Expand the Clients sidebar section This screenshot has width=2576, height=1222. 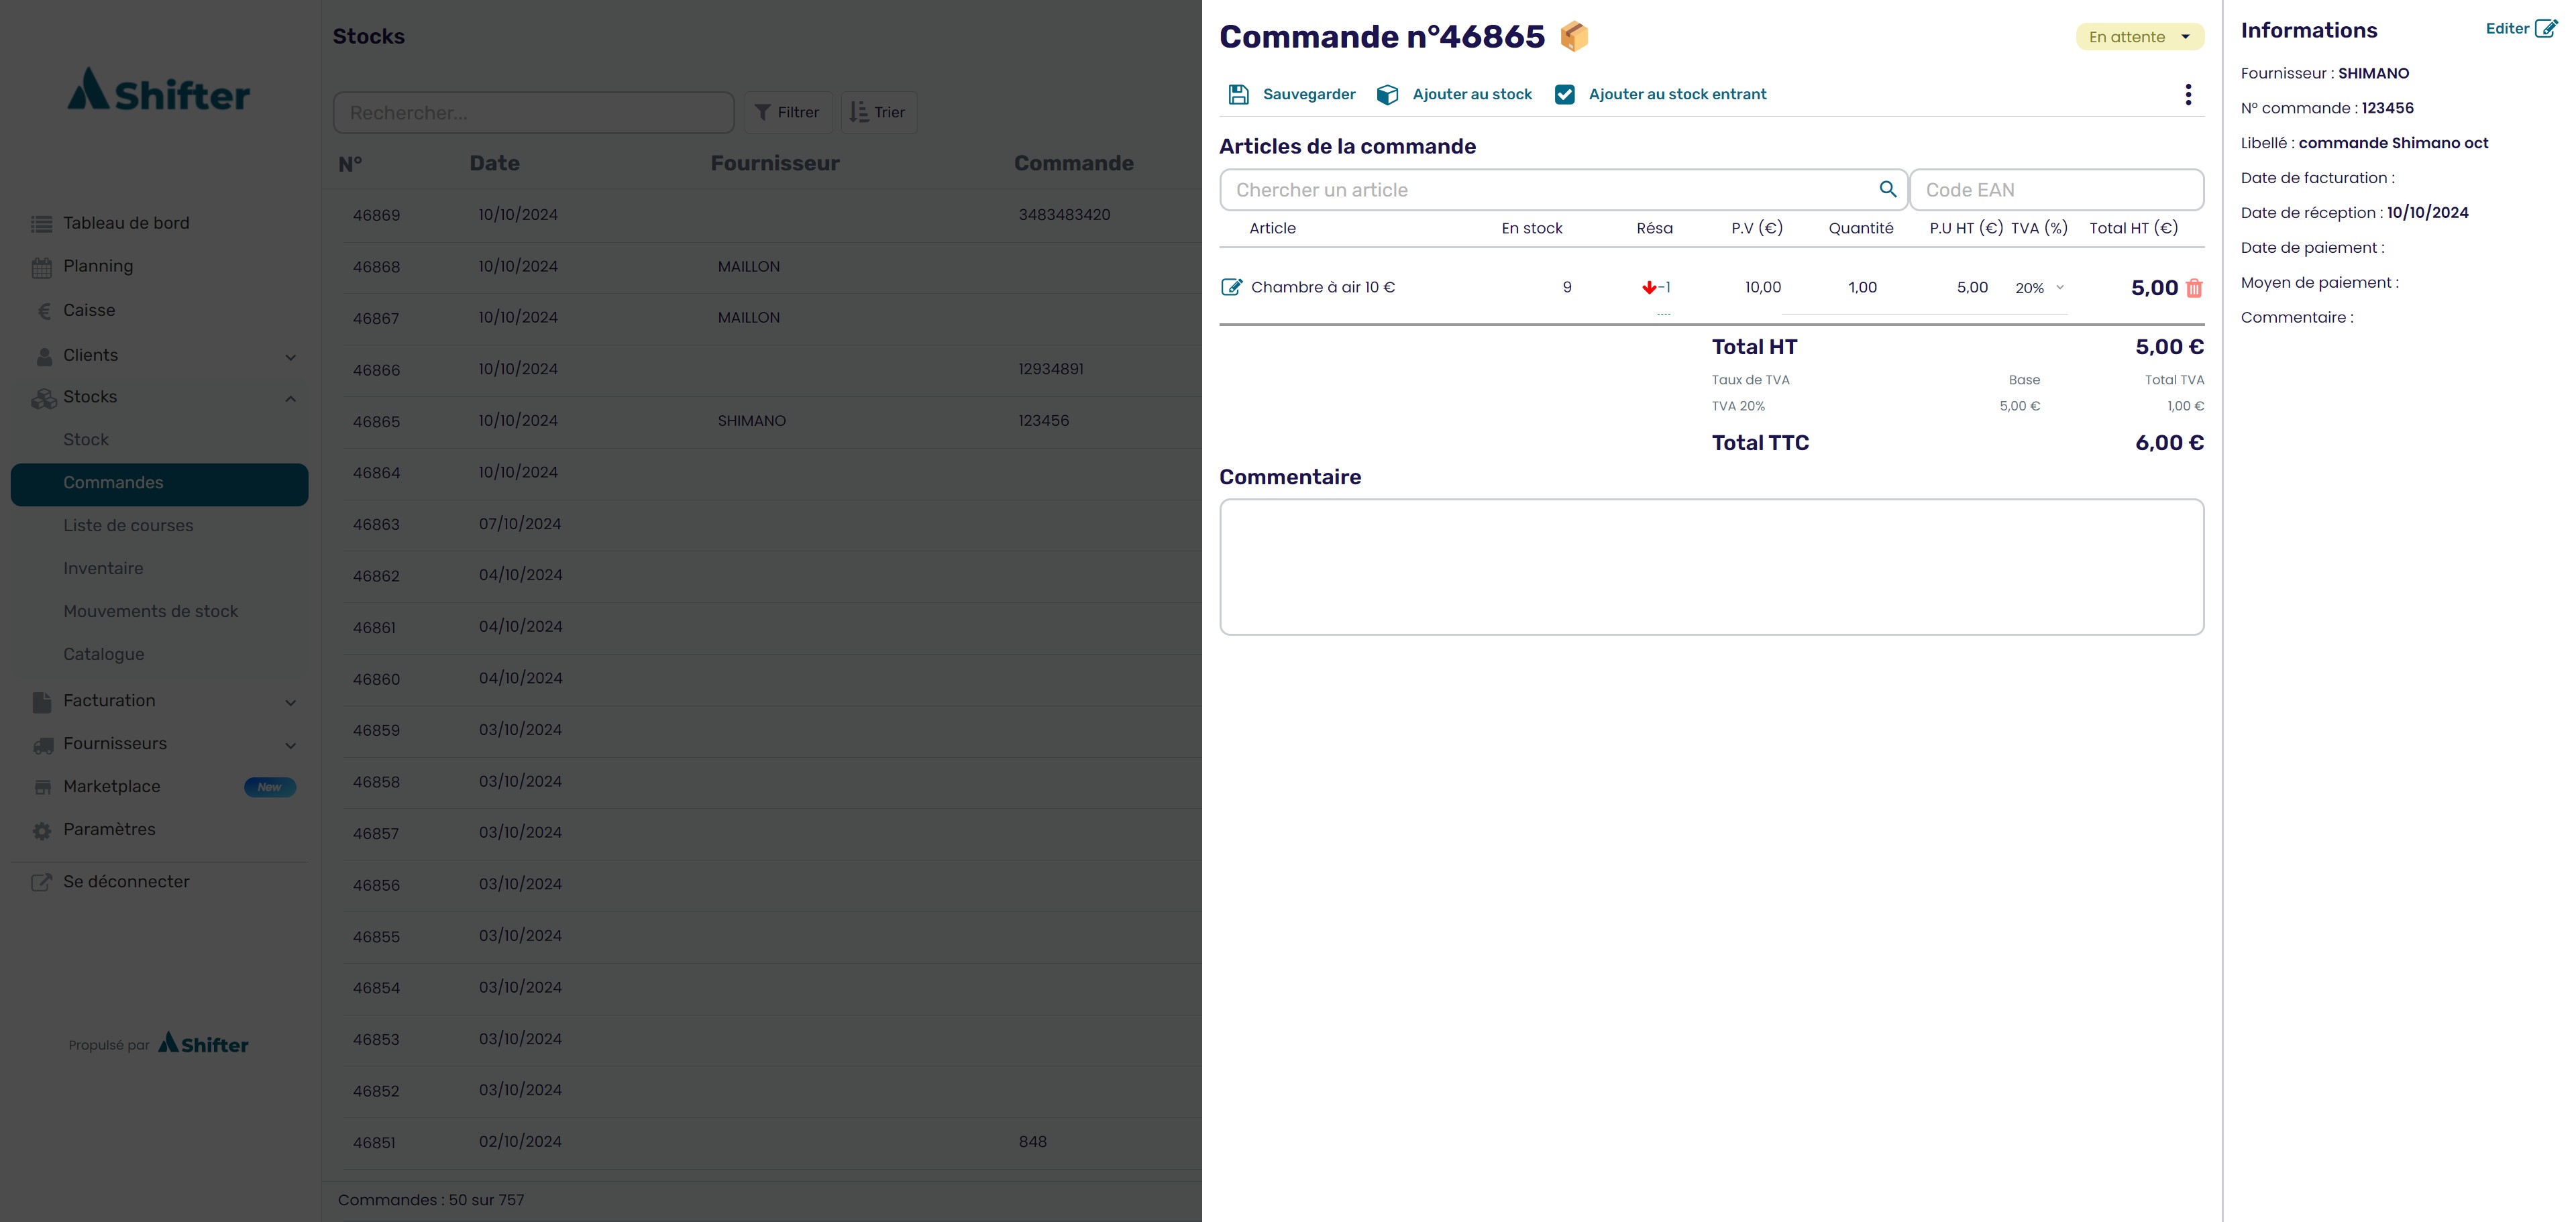point(290,357)
